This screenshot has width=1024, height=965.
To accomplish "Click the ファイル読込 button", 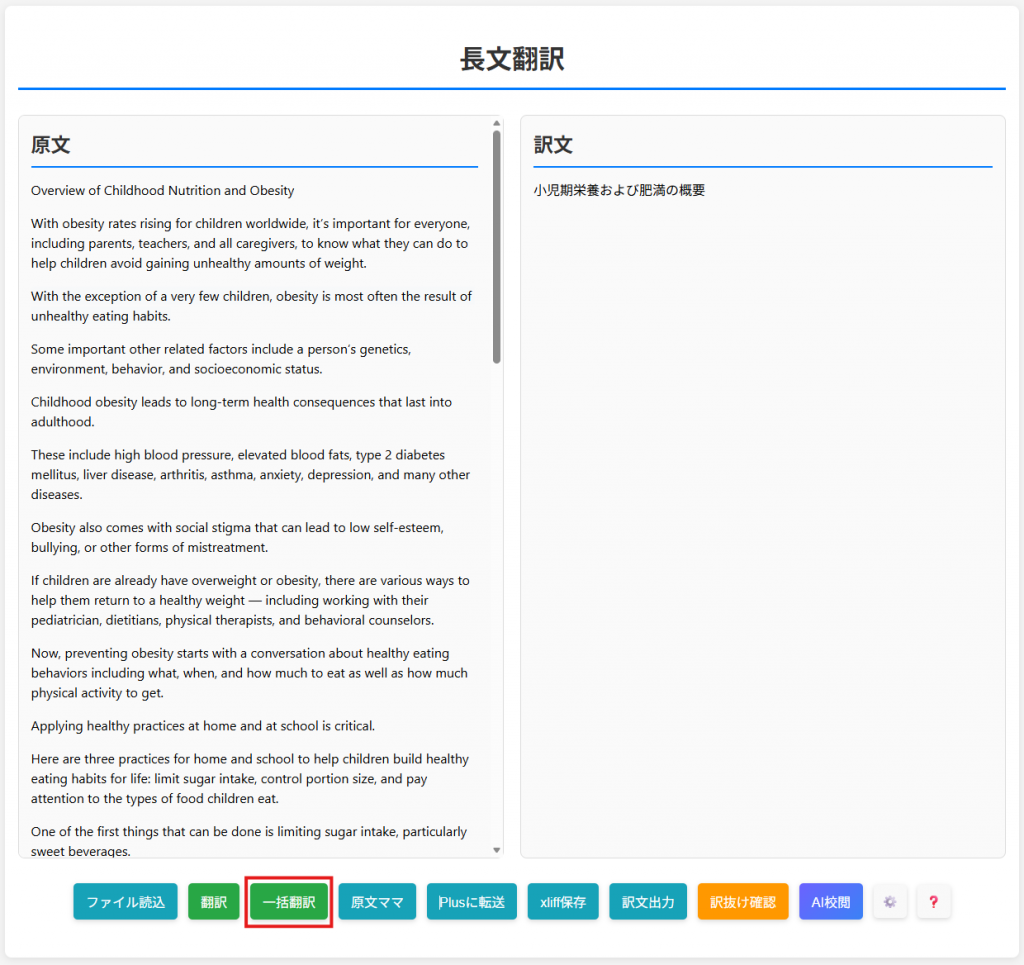I will [x=125, y=902].
